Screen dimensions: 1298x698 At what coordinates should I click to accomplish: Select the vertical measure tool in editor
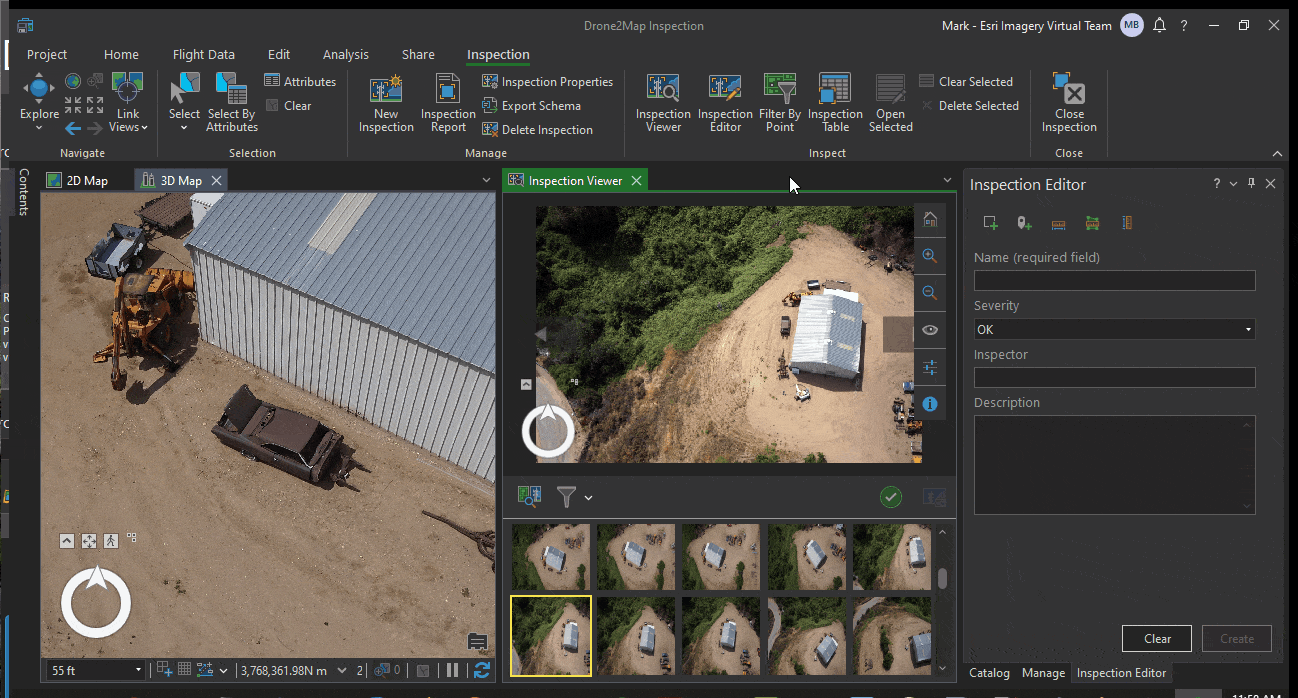(x=1127, y=223)
